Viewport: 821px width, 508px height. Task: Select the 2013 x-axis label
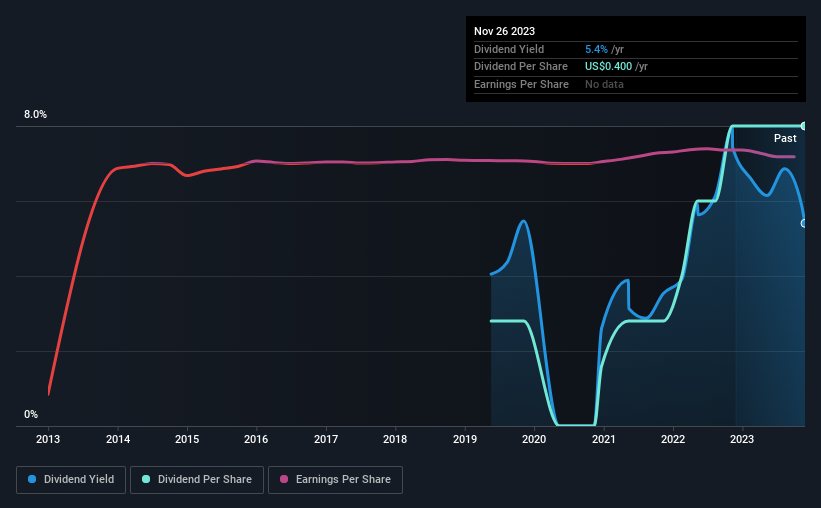(x=48, y=439)
